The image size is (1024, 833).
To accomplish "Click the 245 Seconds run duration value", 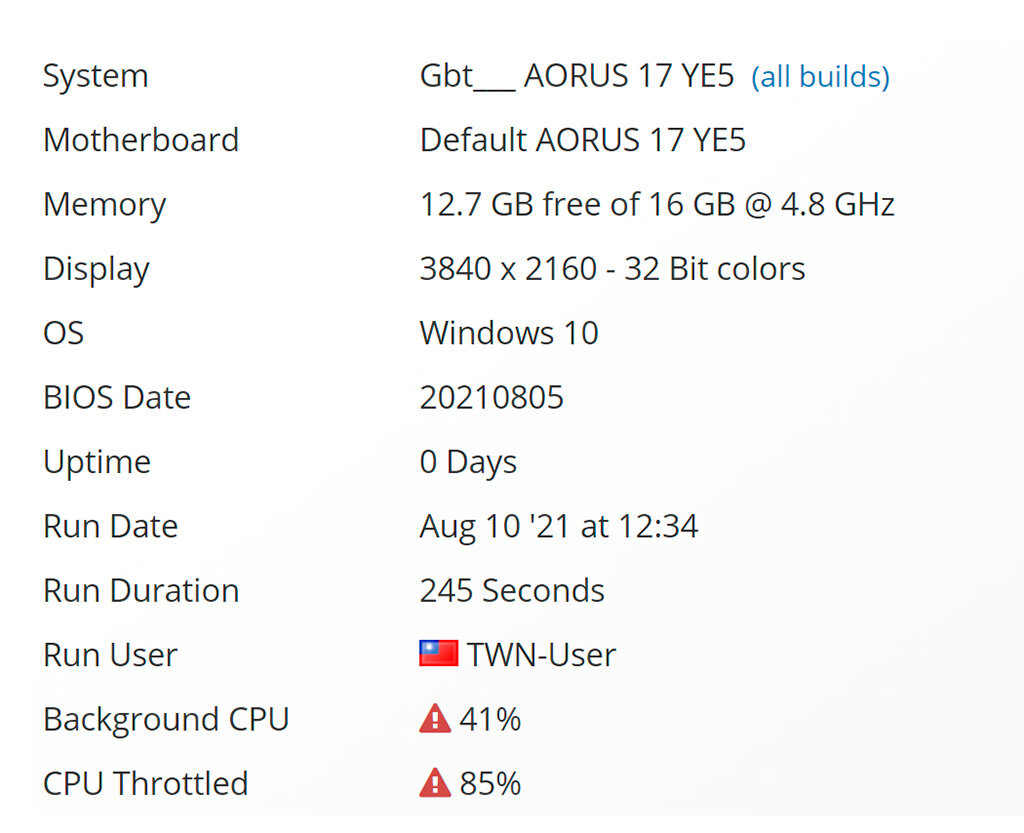I will coord(512,590).
